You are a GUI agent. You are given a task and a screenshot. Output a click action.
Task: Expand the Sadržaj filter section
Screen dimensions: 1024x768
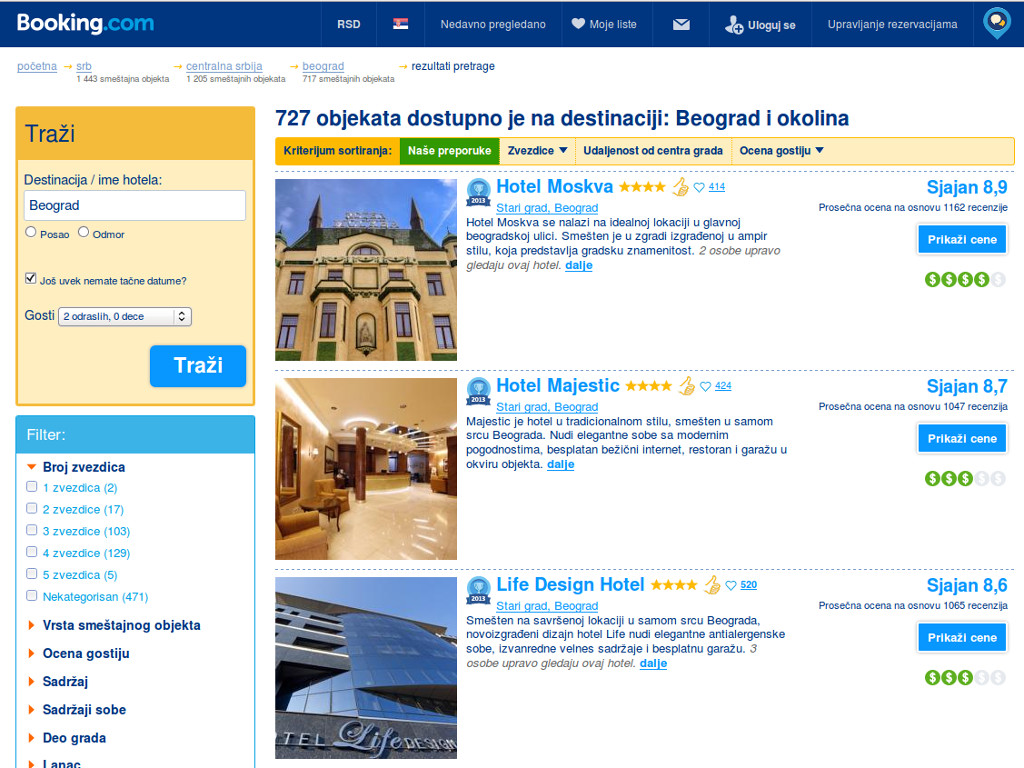click(57, 682)
